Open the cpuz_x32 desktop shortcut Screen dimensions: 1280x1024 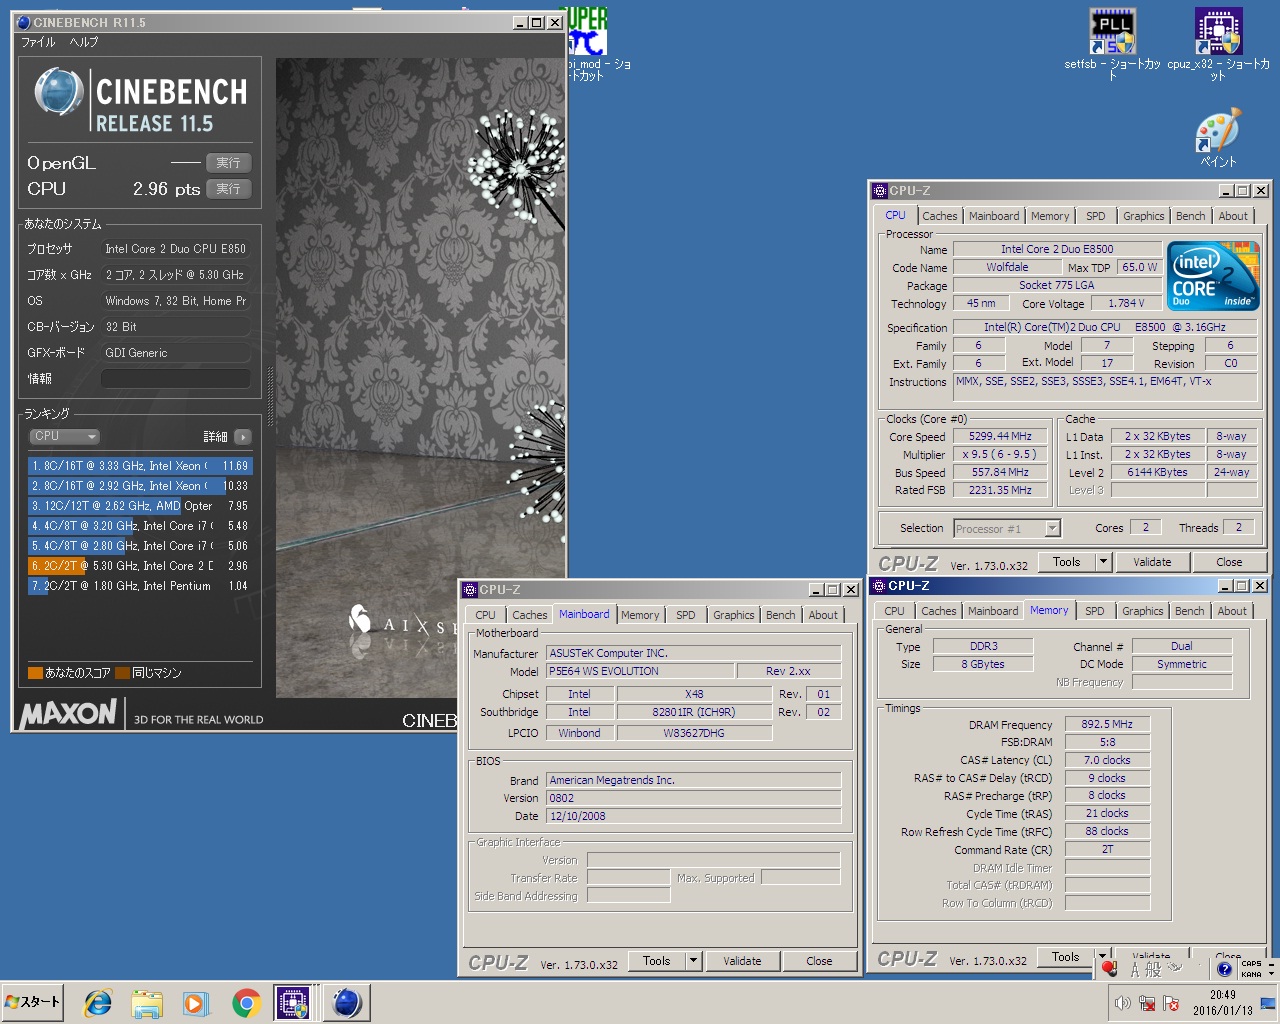(1218, 44)
